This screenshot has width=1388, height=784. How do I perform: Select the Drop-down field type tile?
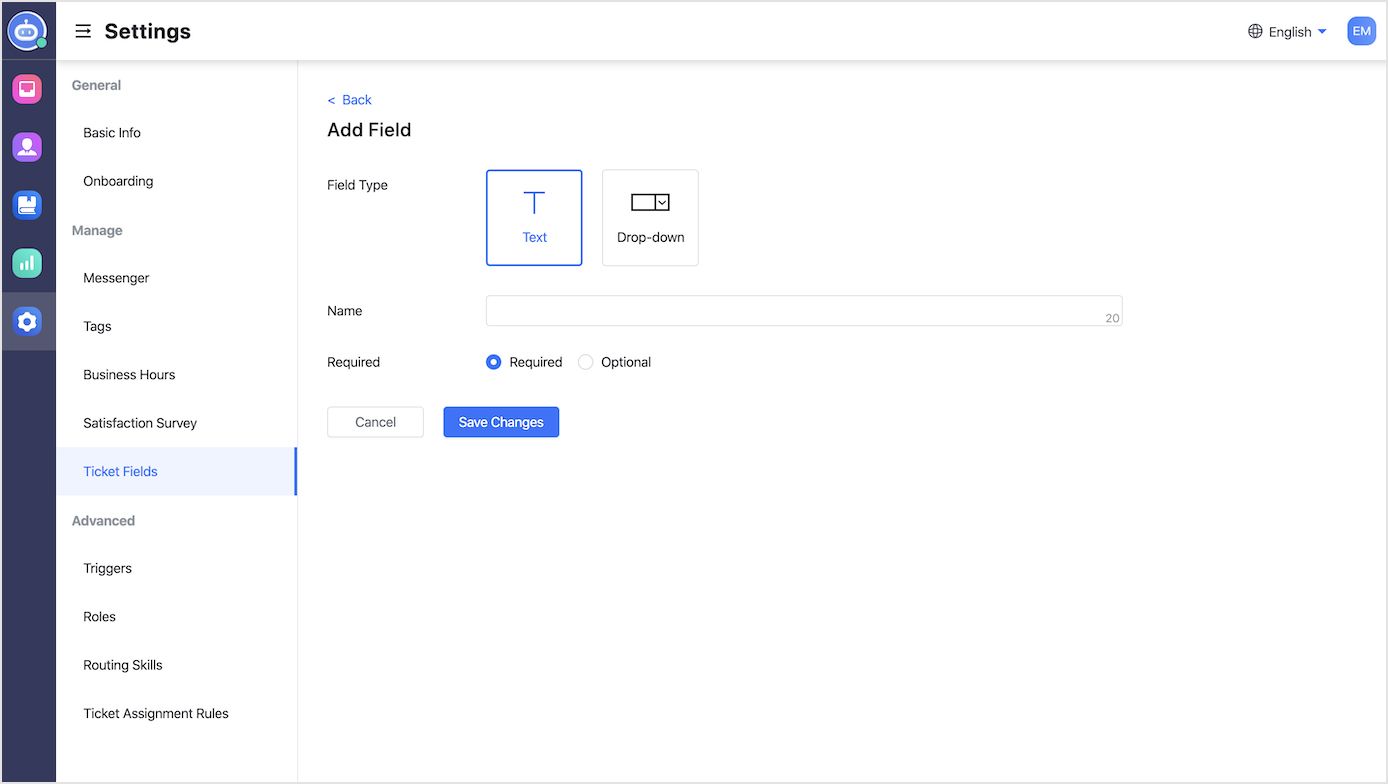point(650,217)
